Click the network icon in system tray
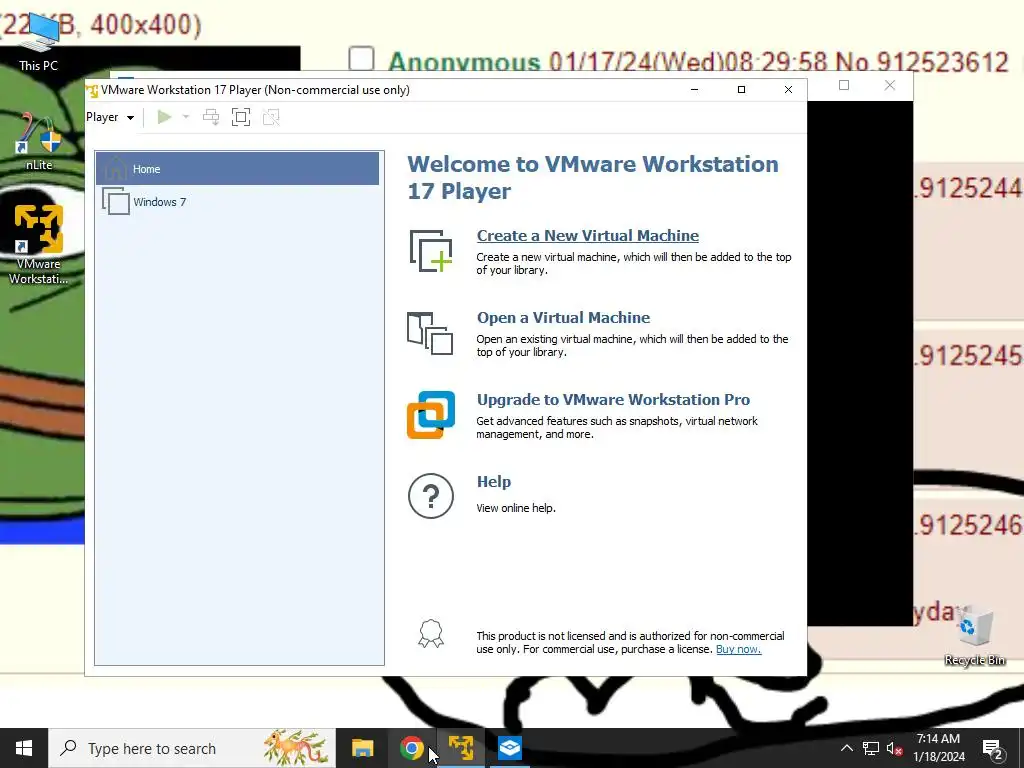 [871, 748]
